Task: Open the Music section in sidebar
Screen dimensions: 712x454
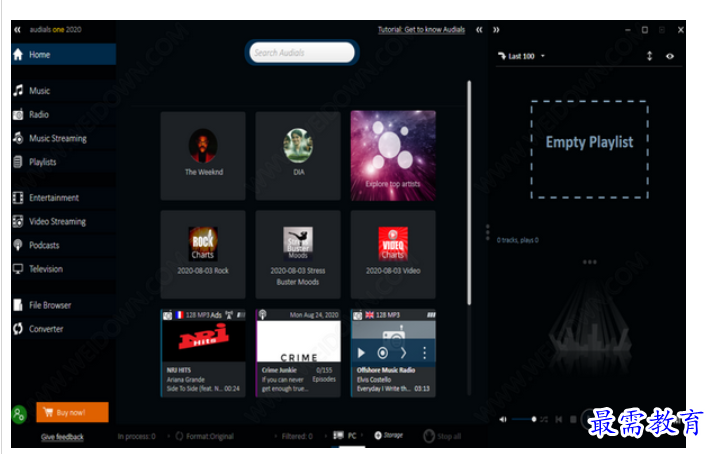Action: coord(64,91)
